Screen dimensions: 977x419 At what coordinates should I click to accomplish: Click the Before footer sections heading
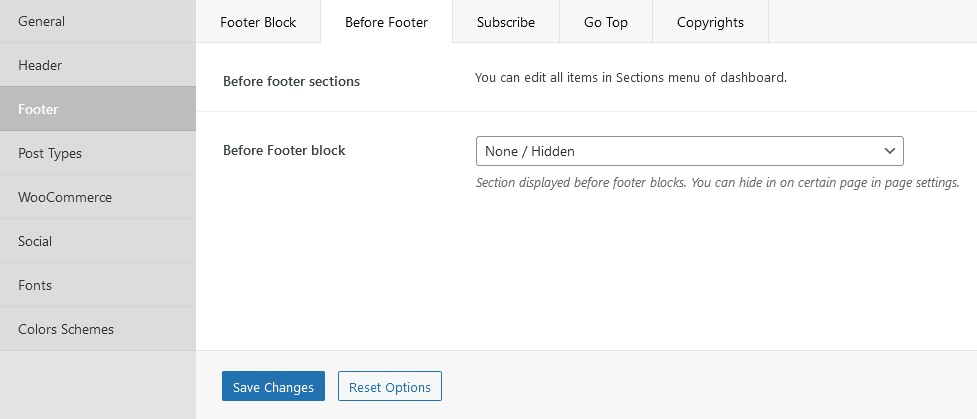pos(292,82)
